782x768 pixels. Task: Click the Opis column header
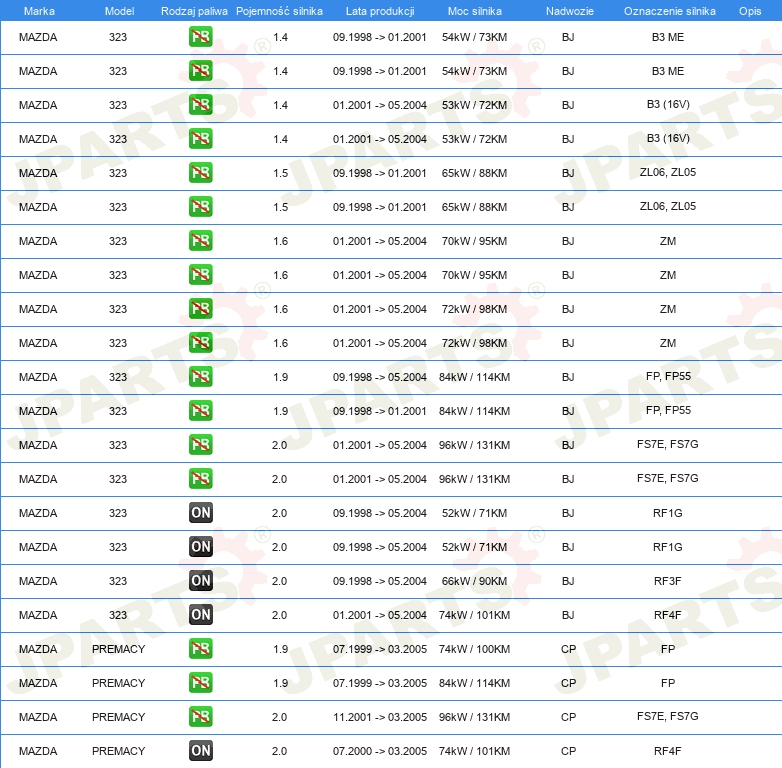click(x=750, y=11)
